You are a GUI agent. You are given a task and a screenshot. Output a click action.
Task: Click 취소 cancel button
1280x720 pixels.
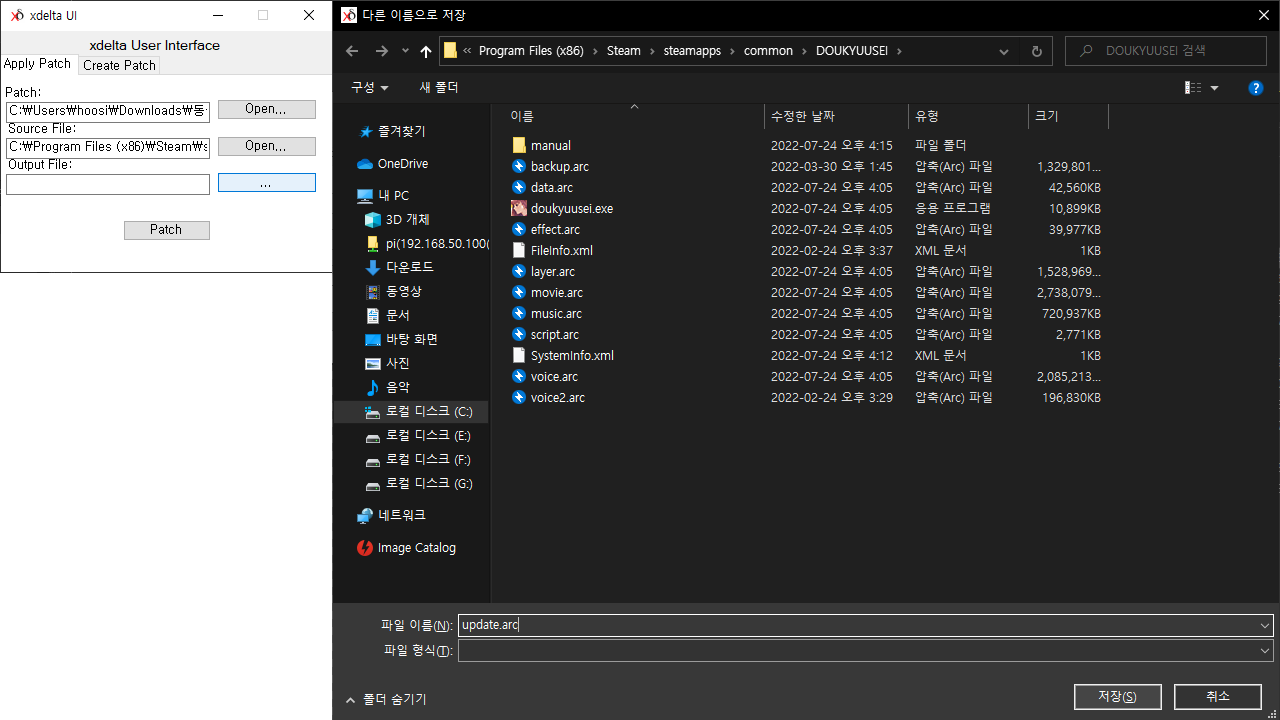(x=1218, y=697)
